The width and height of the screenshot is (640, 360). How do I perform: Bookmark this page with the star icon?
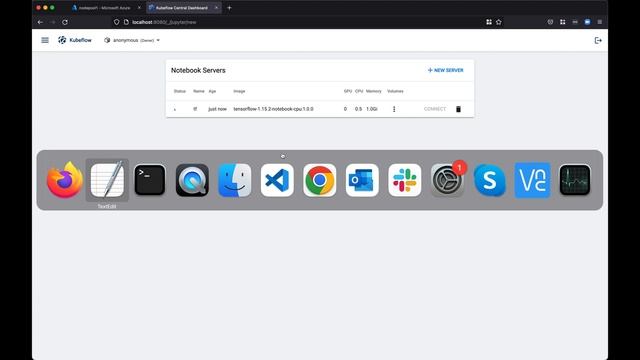click(x=499, y=22)
